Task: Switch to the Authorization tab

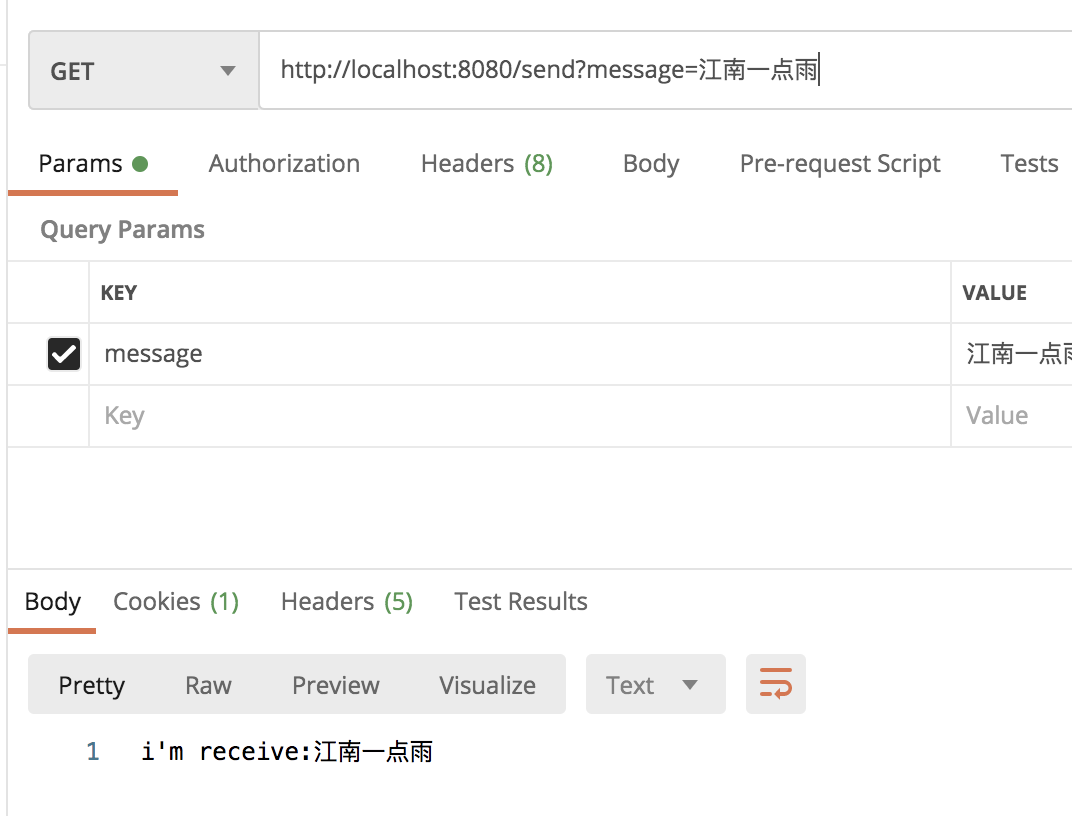Action: coord(284,164)
